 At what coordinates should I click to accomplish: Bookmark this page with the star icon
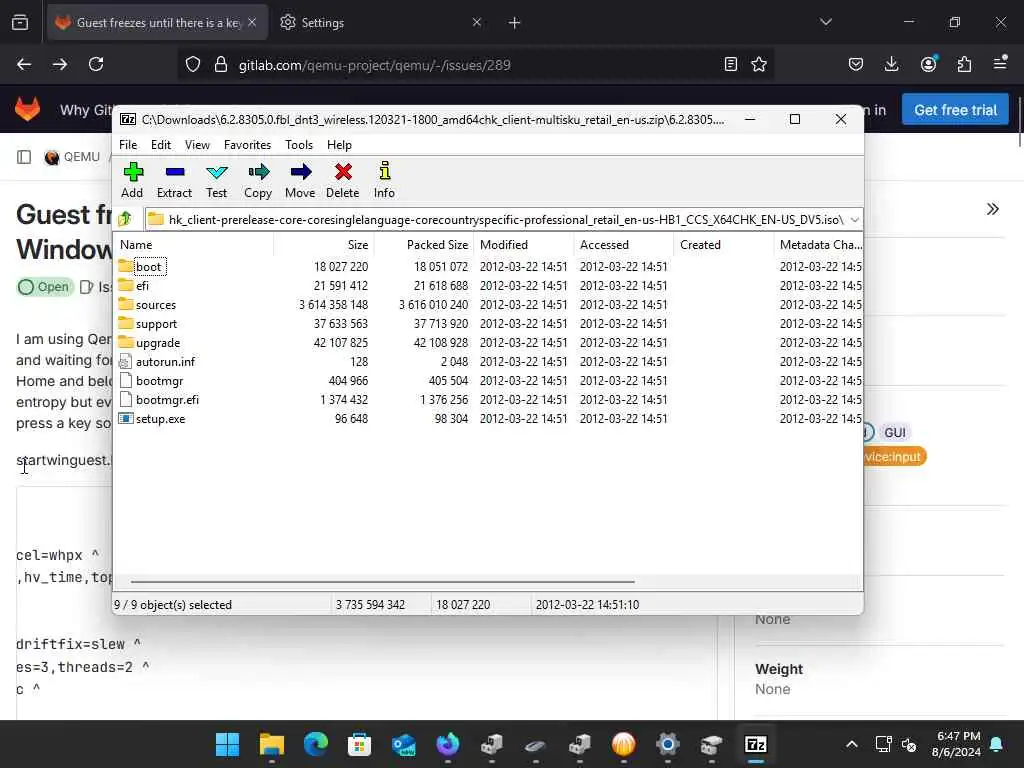tap(759, 64)
